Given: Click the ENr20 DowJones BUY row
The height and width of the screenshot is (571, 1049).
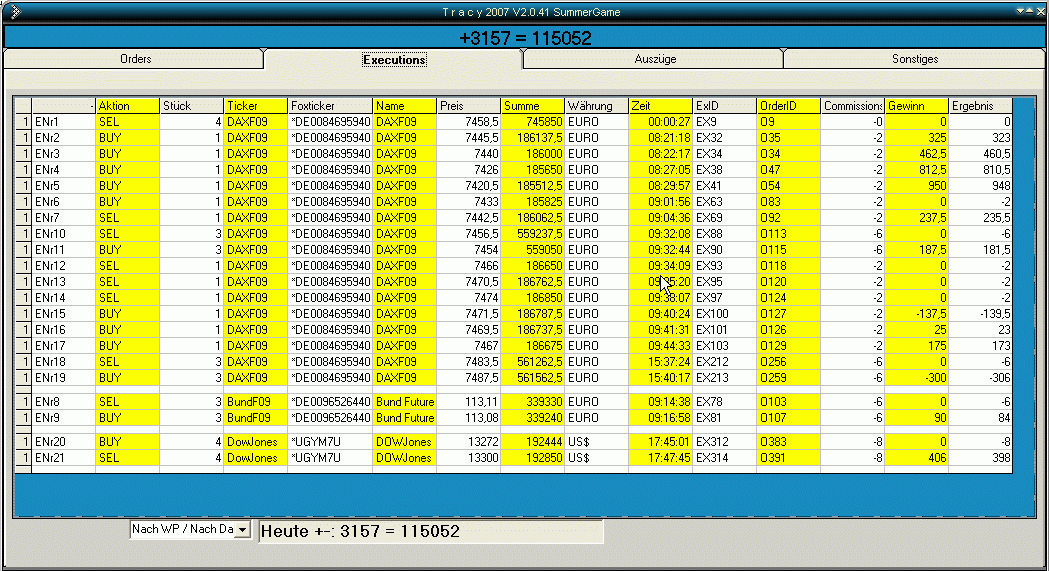Looking at the screenshot, I should tap(63, 442).
